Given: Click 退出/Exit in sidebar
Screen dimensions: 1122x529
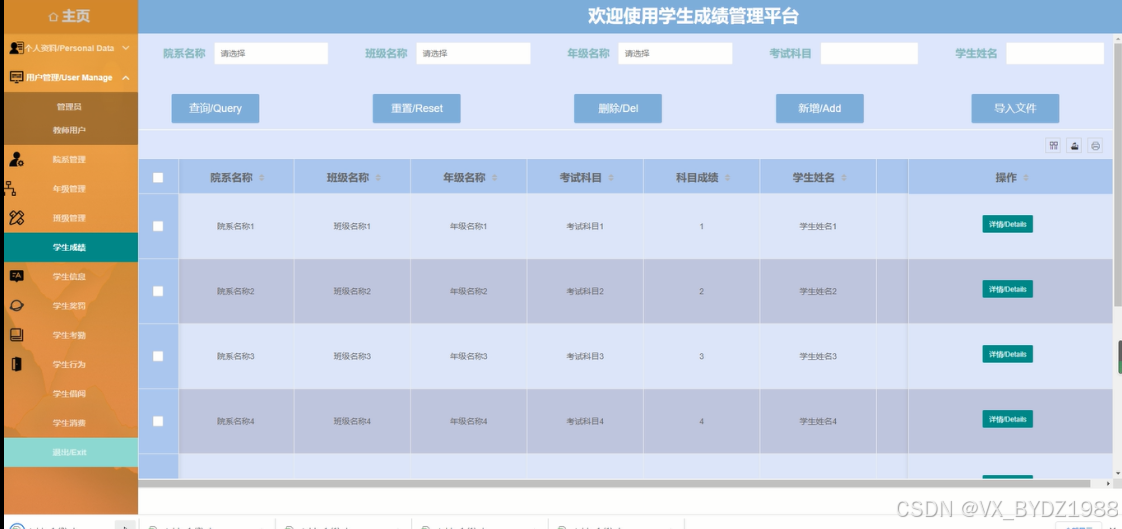Looking at the screenshot, I should click(x=69, y=452).
